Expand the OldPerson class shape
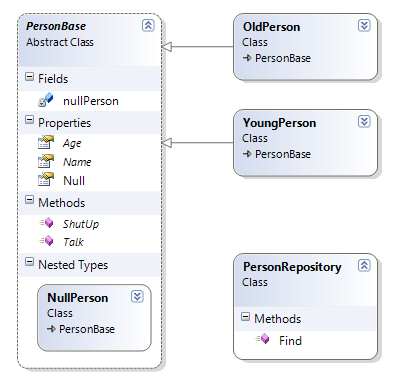Viewport: 398px width, 385px height. [x=364, y=25]
